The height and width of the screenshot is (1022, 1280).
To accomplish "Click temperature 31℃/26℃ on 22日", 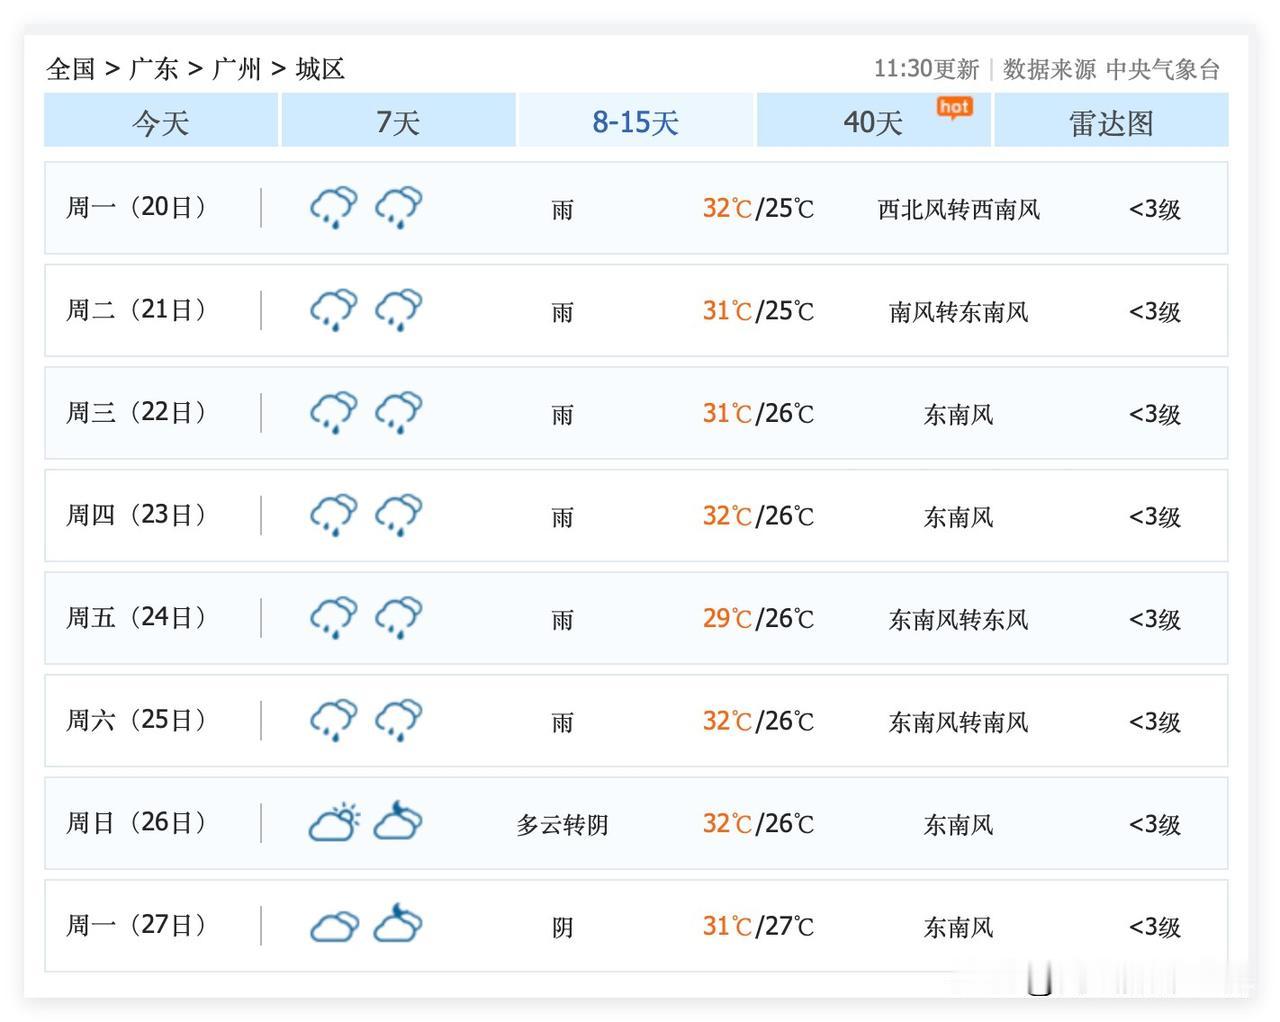I will [758, 413].
